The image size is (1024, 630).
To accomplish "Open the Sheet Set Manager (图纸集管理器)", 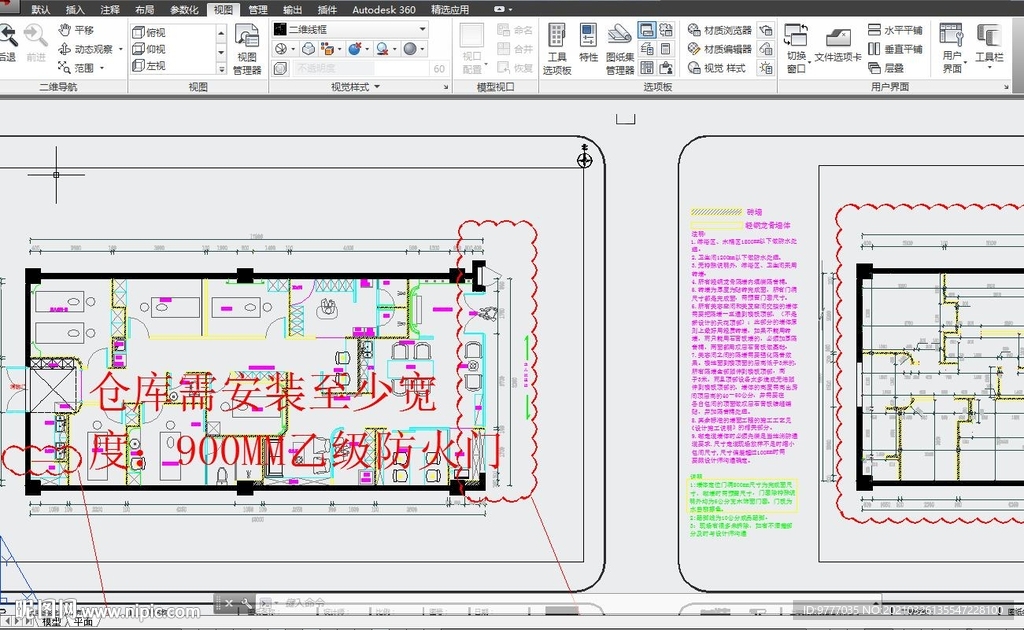I will pyautogui.click(x=620, y=48).
